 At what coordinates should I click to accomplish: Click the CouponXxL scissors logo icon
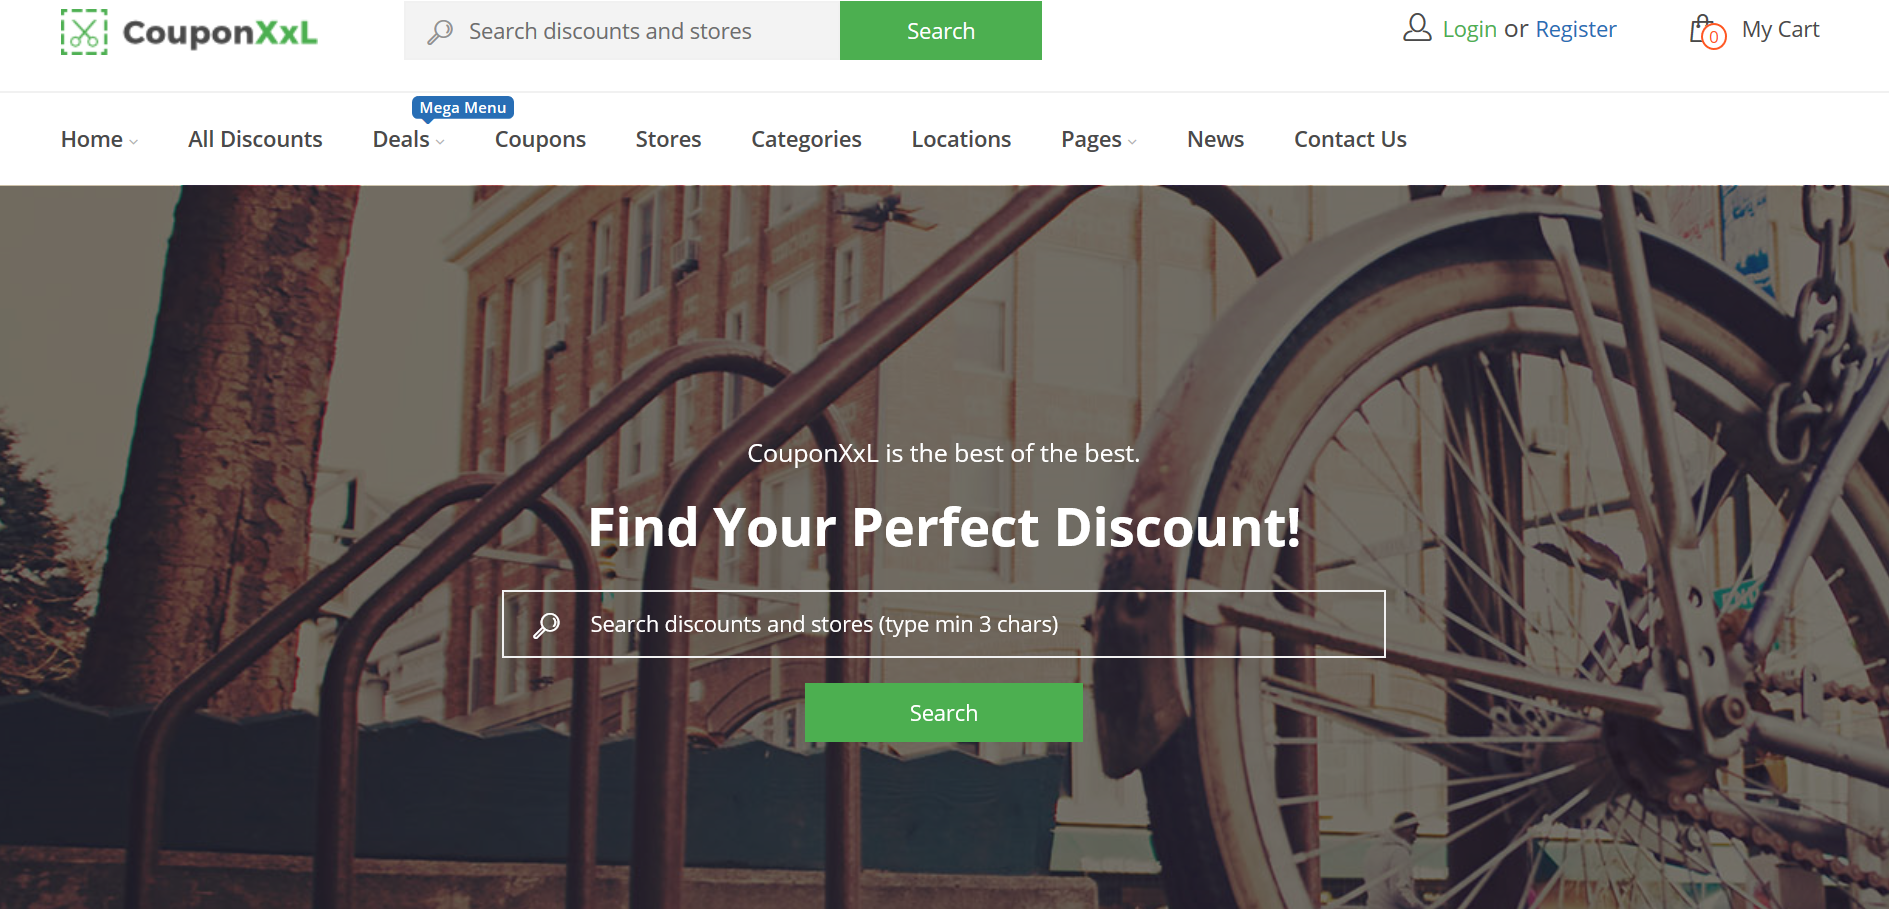pyautogui.click(x=84, y=32)
